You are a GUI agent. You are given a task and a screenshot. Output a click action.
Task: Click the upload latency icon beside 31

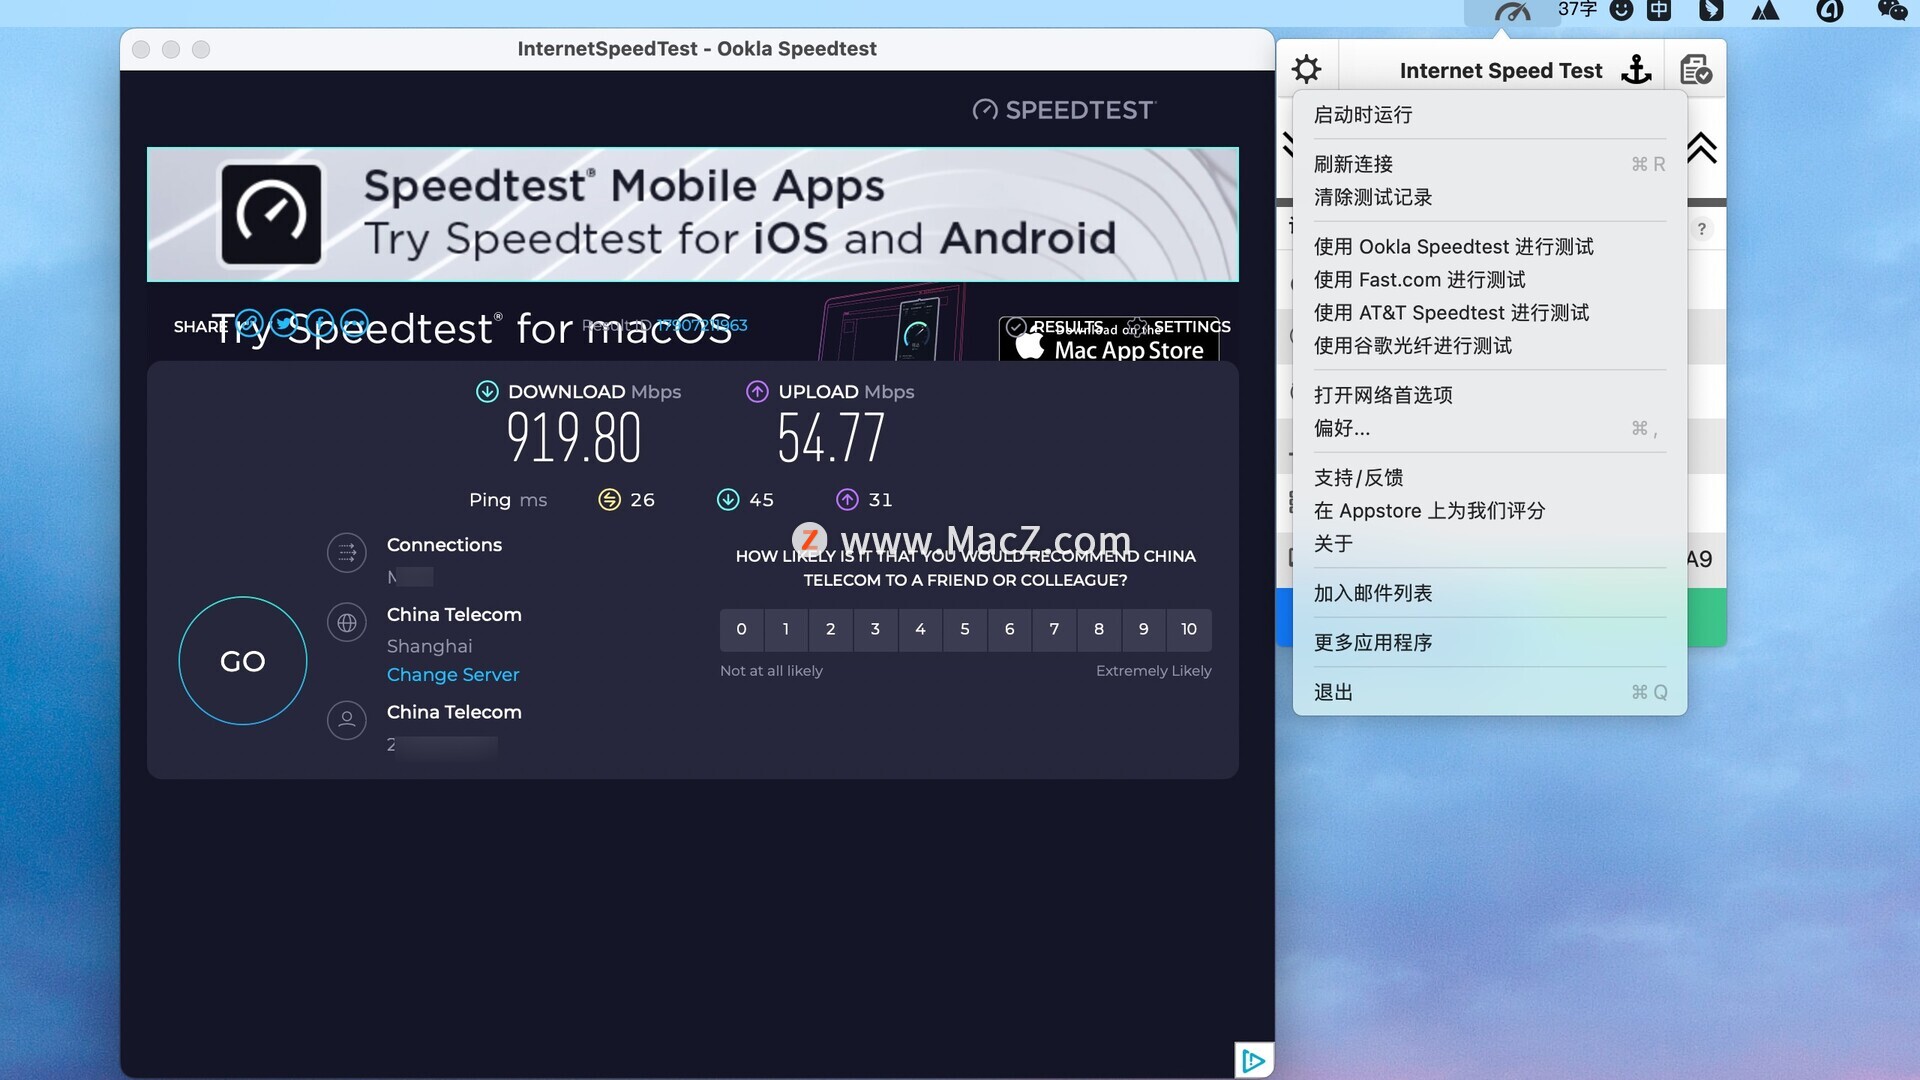pos(847,500)
